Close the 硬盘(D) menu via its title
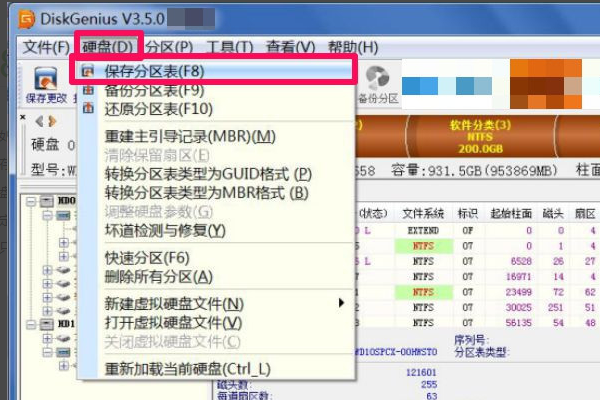 tap(108, 47)
